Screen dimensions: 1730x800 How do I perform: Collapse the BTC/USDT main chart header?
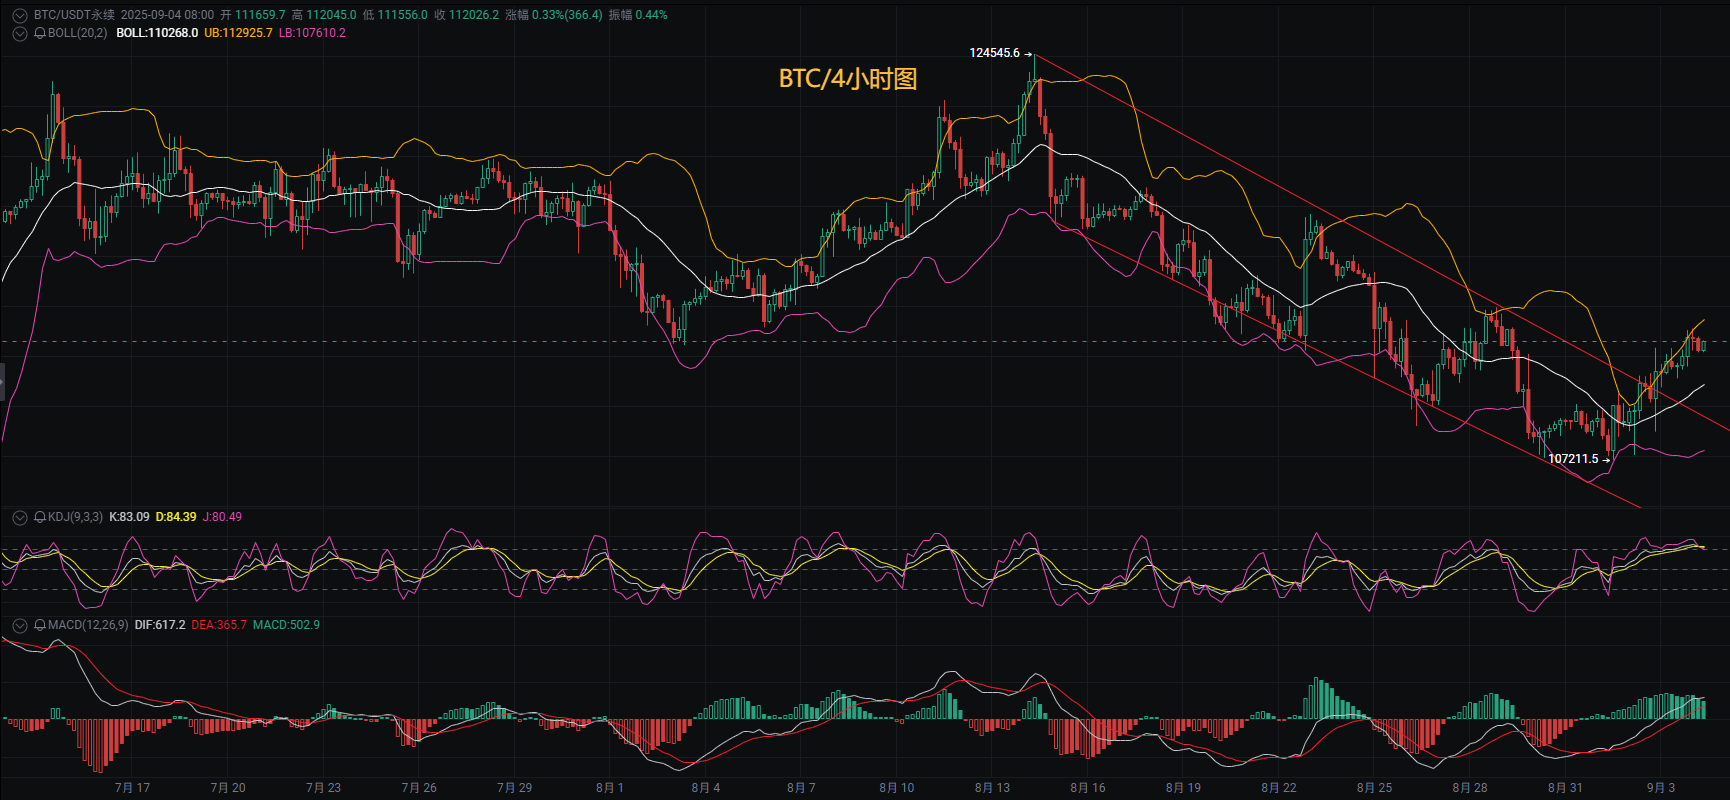[x=20, y=15]
